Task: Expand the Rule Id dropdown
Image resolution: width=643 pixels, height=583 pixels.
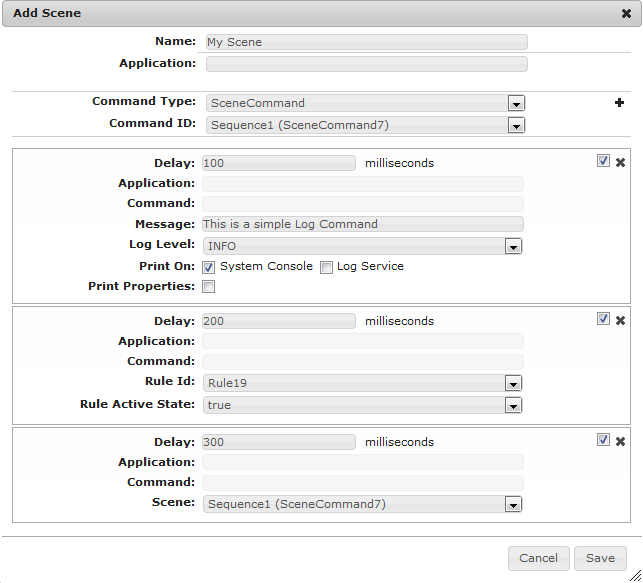Action: 512,383
